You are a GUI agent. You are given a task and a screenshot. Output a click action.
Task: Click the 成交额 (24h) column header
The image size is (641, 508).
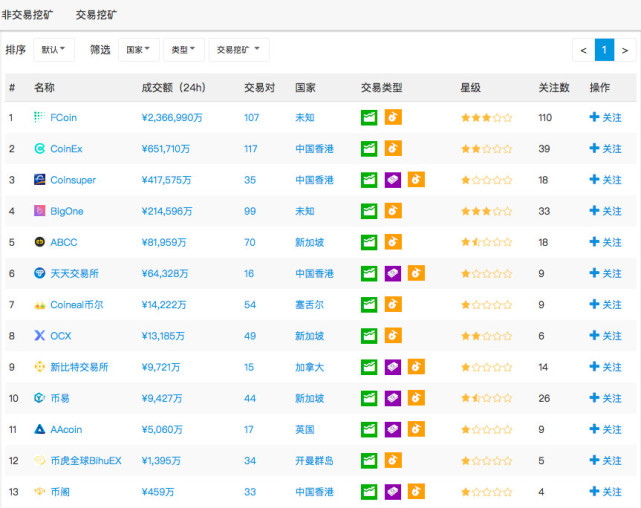point(173,87)
